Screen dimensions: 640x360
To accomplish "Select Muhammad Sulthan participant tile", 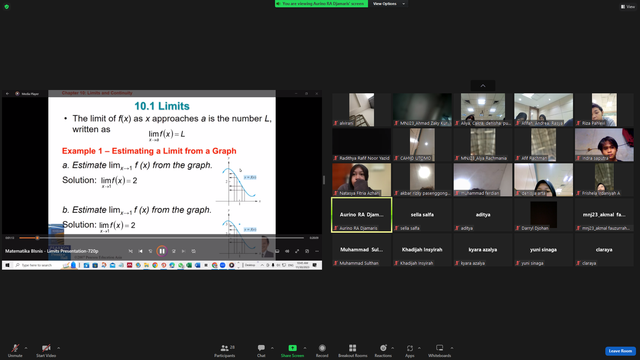I will coord(362,250).
